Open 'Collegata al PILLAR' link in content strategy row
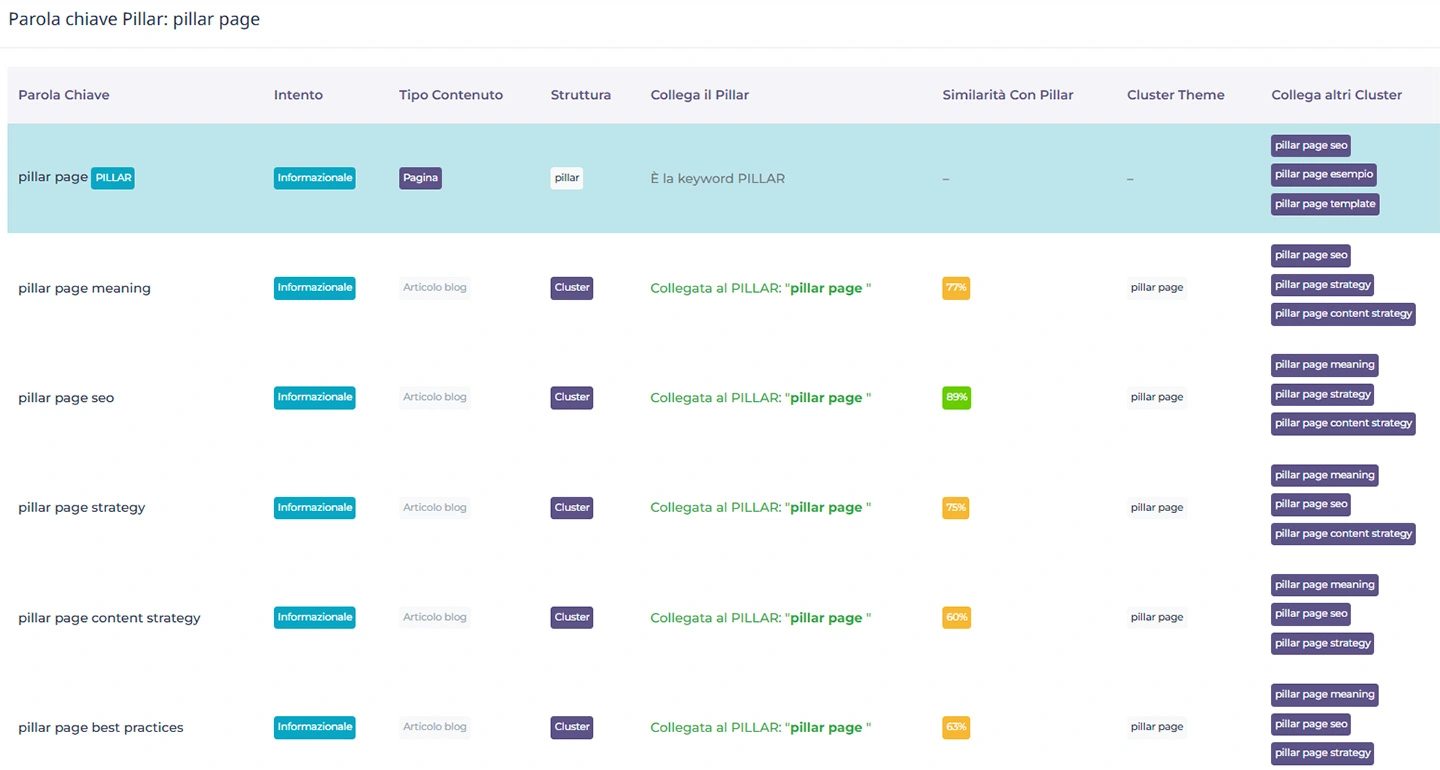Screen dimensions: 1440x770 tap(760, 618)
